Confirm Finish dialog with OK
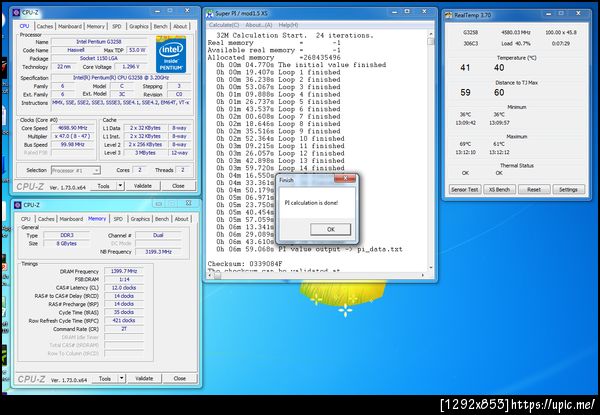Image resolution: width=600 pixels, height=415 pixels. click(x=331, y=229)
